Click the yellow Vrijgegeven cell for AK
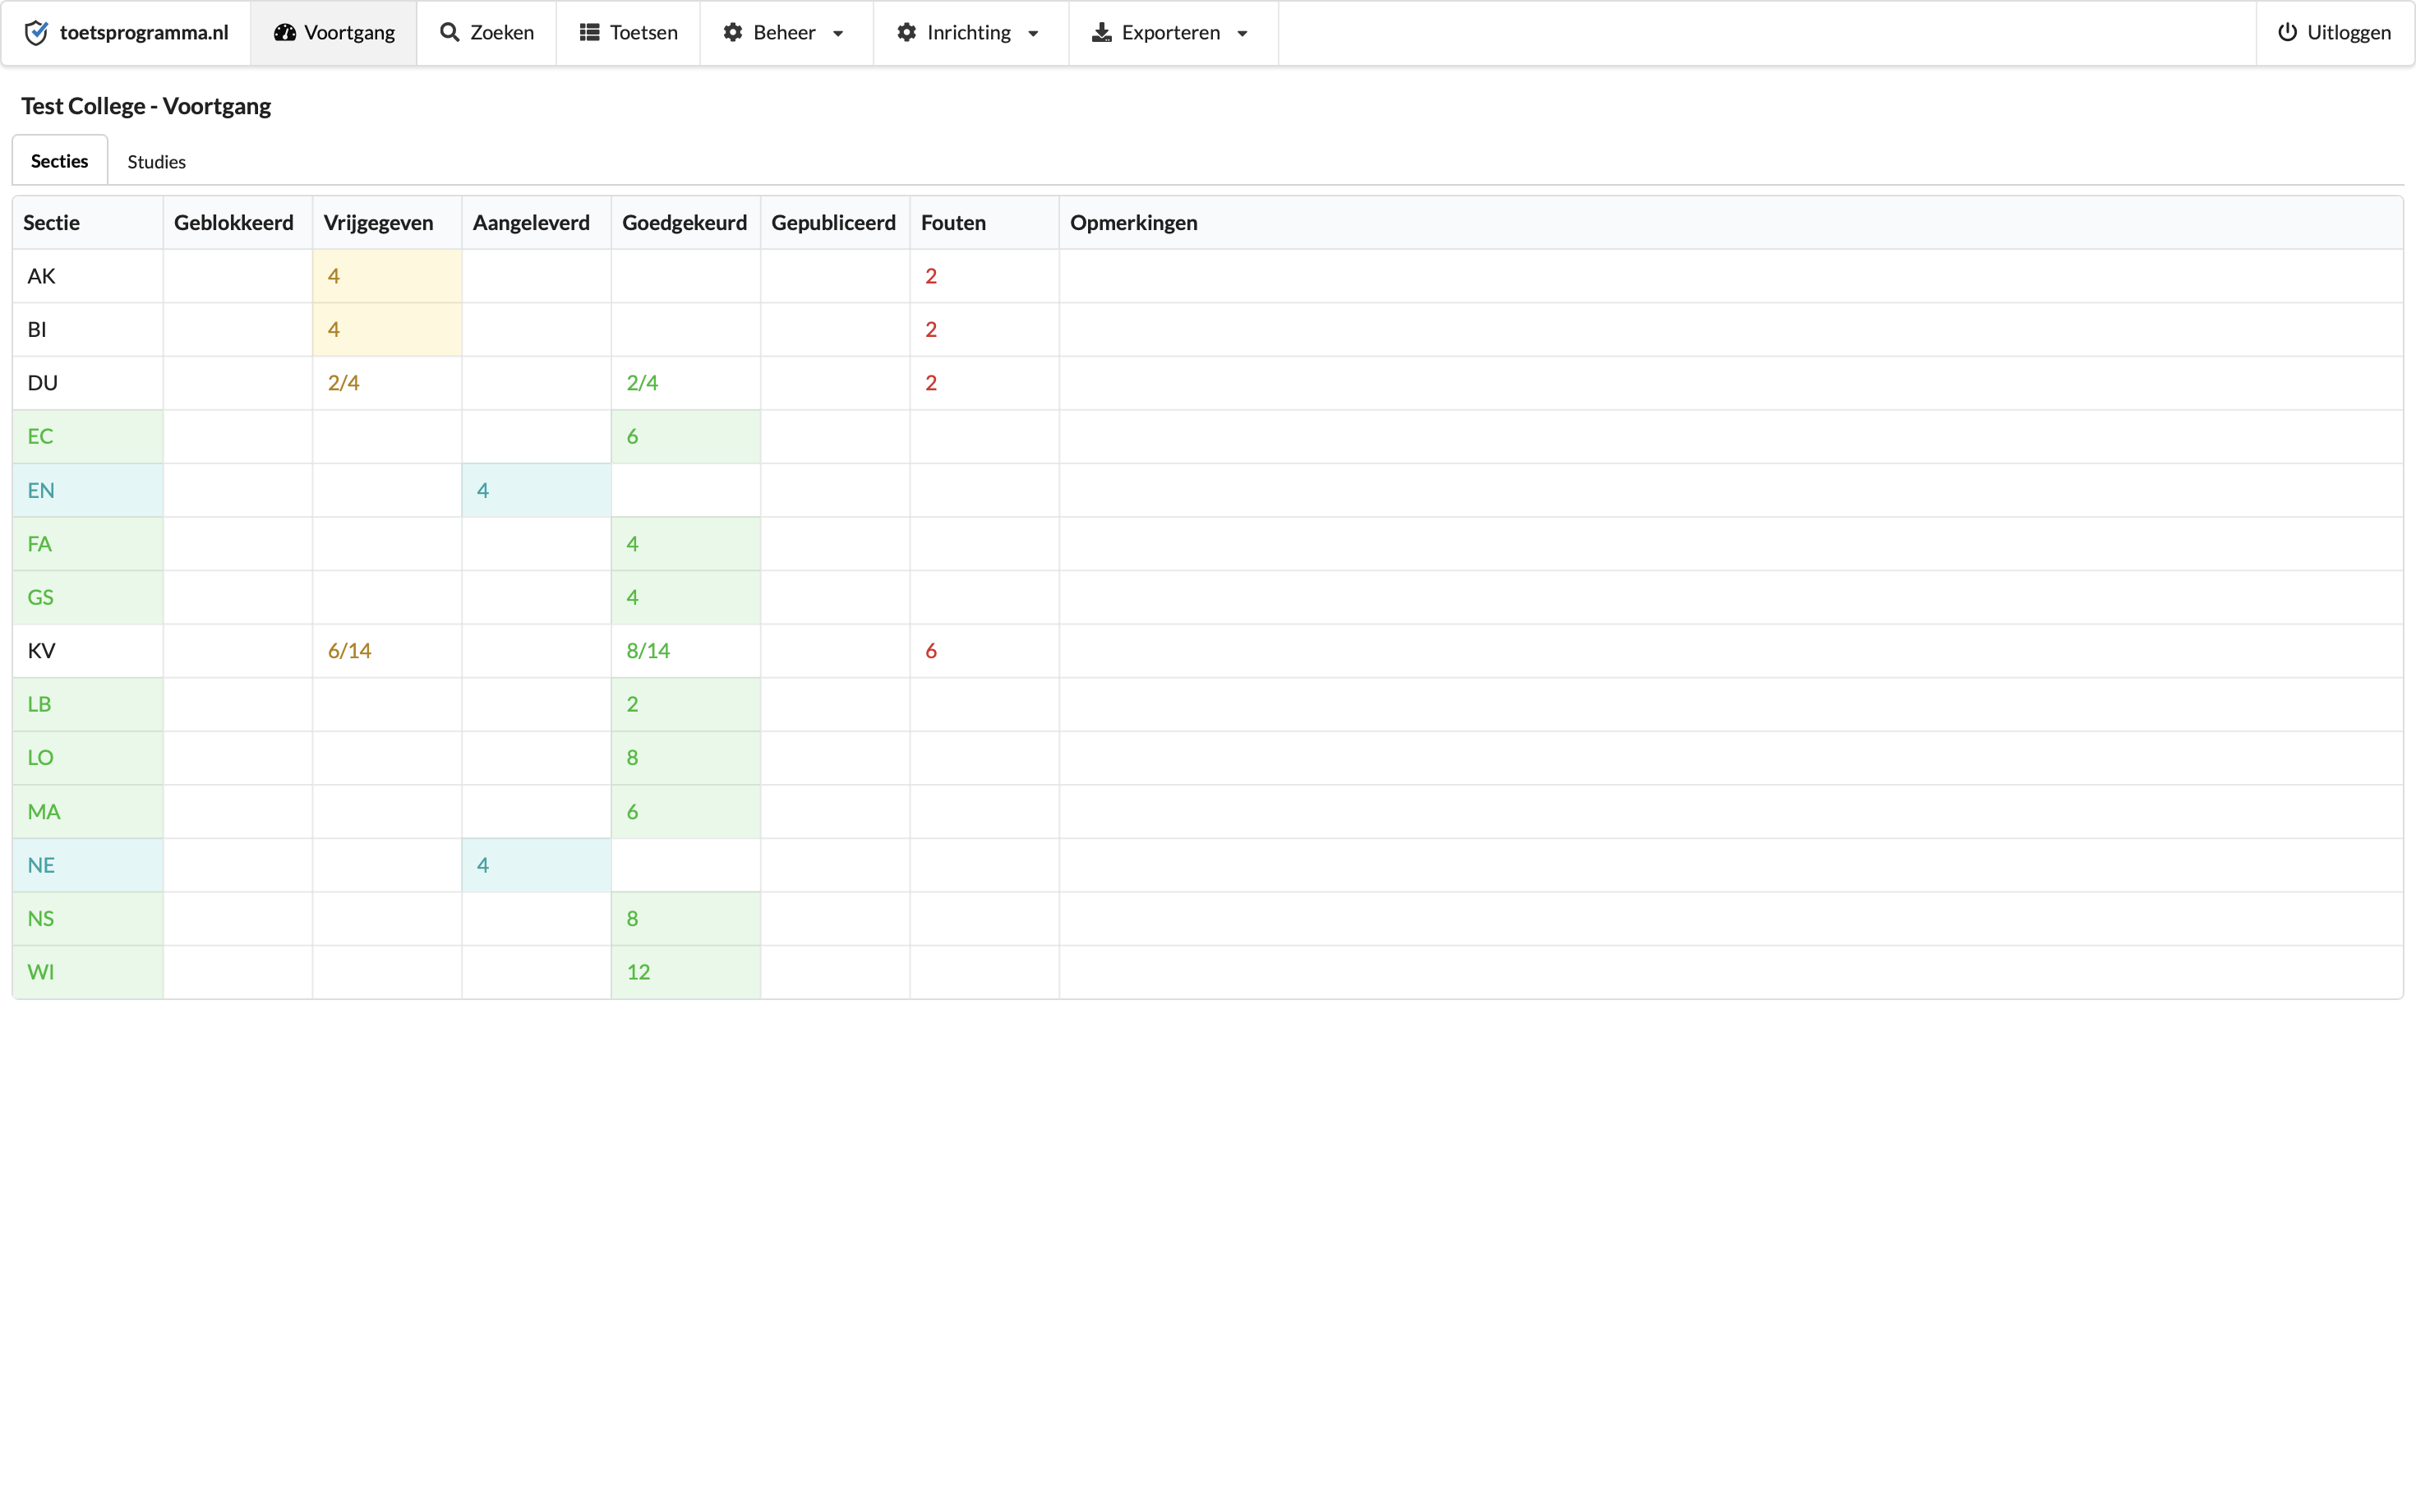The height and width of the screenshot is (1512, 2416). coord(386,276)
